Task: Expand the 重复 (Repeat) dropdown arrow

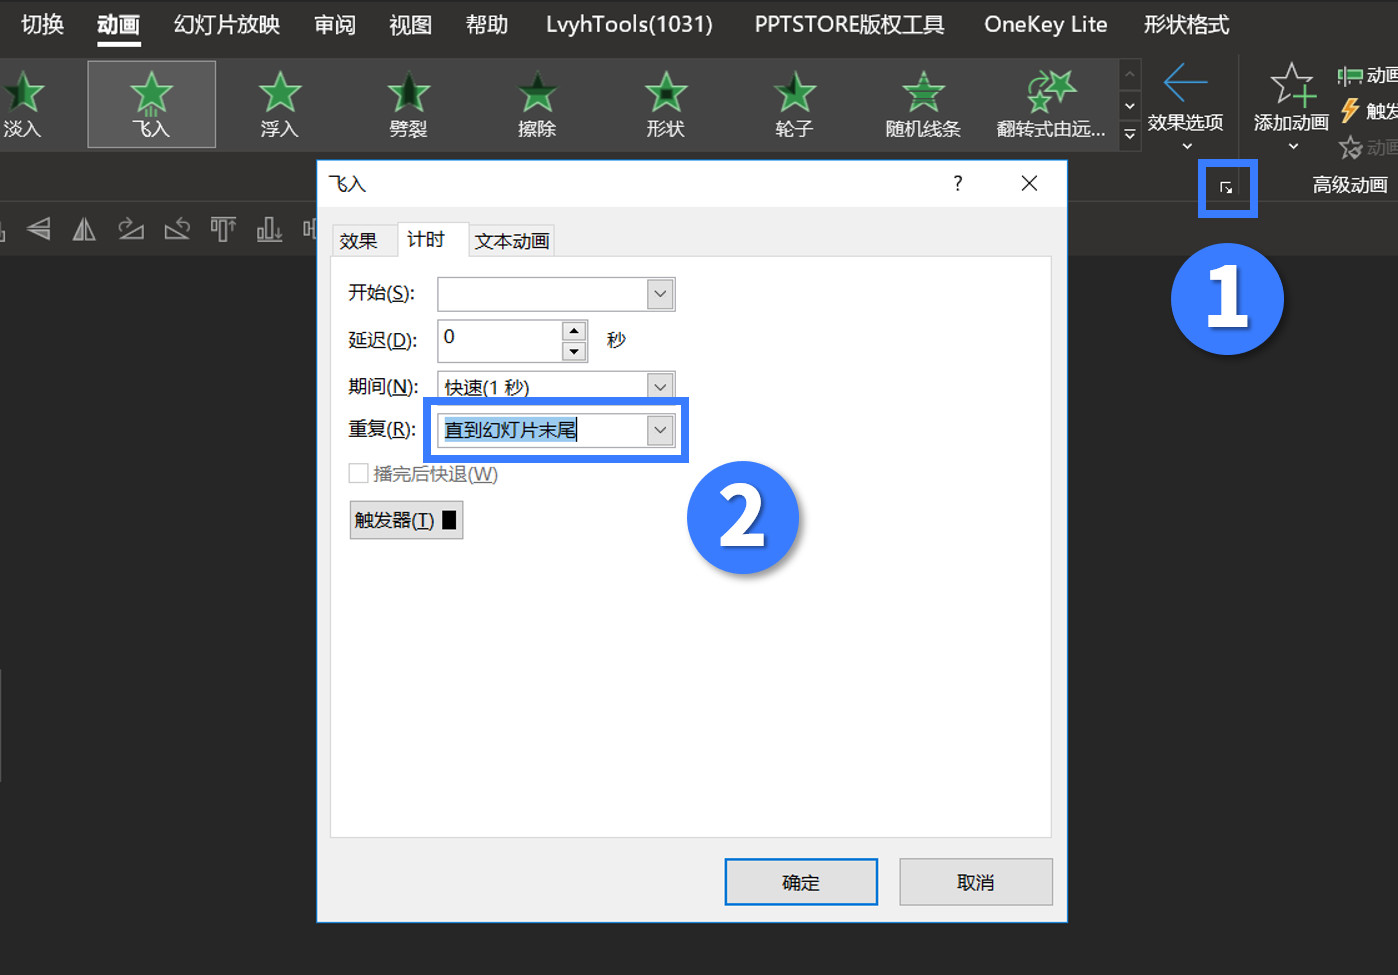Action: (x=659, y=430)
